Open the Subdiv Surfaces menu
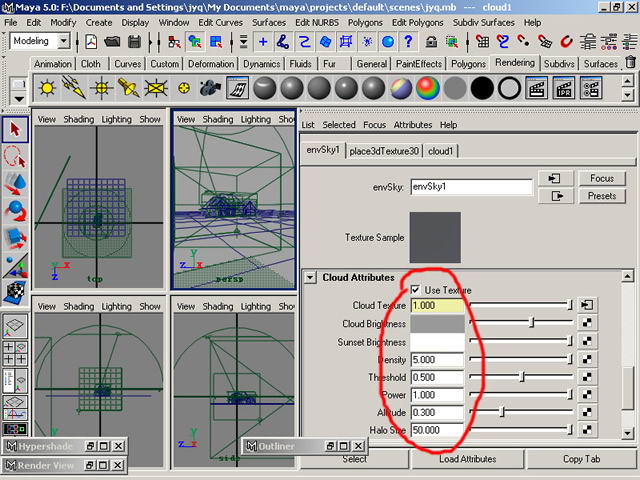The image size is (640, 480). pos(483,22)
